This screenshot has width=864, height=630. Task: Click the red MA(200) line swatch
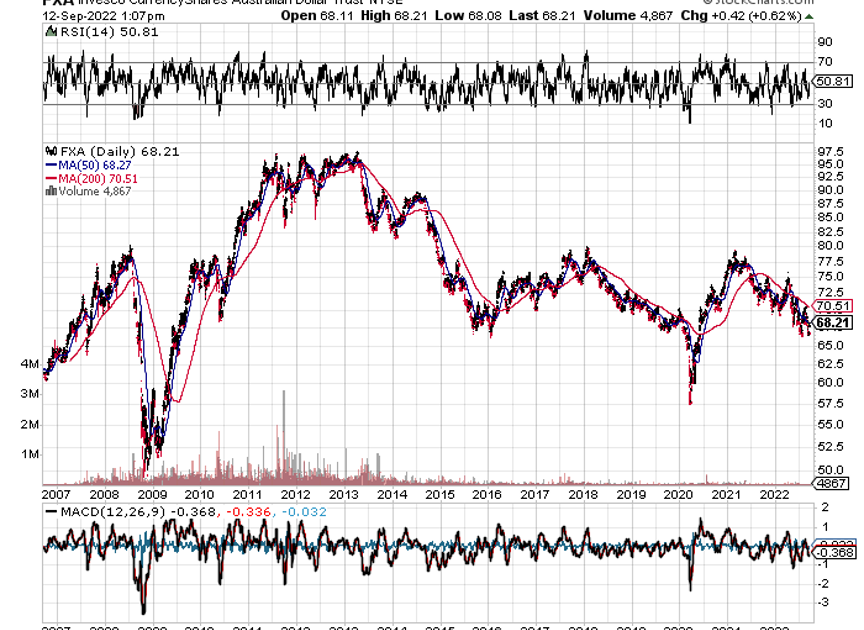click(x=50, y=178)
